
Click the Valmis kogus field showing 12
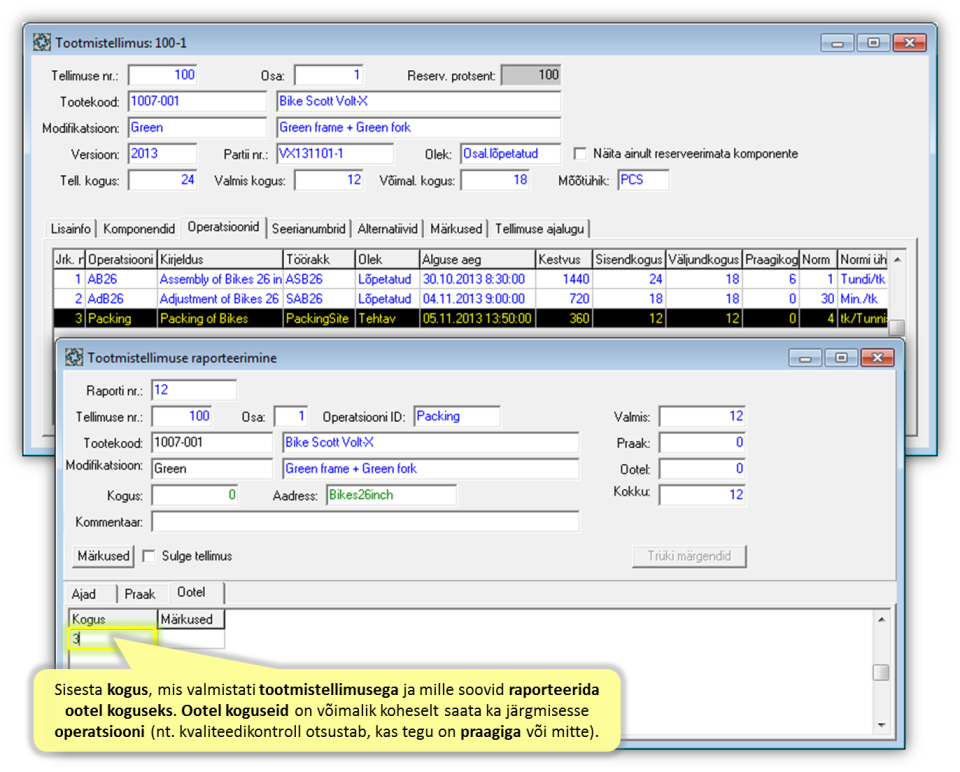pyautogui.click(x=328, y=180)
